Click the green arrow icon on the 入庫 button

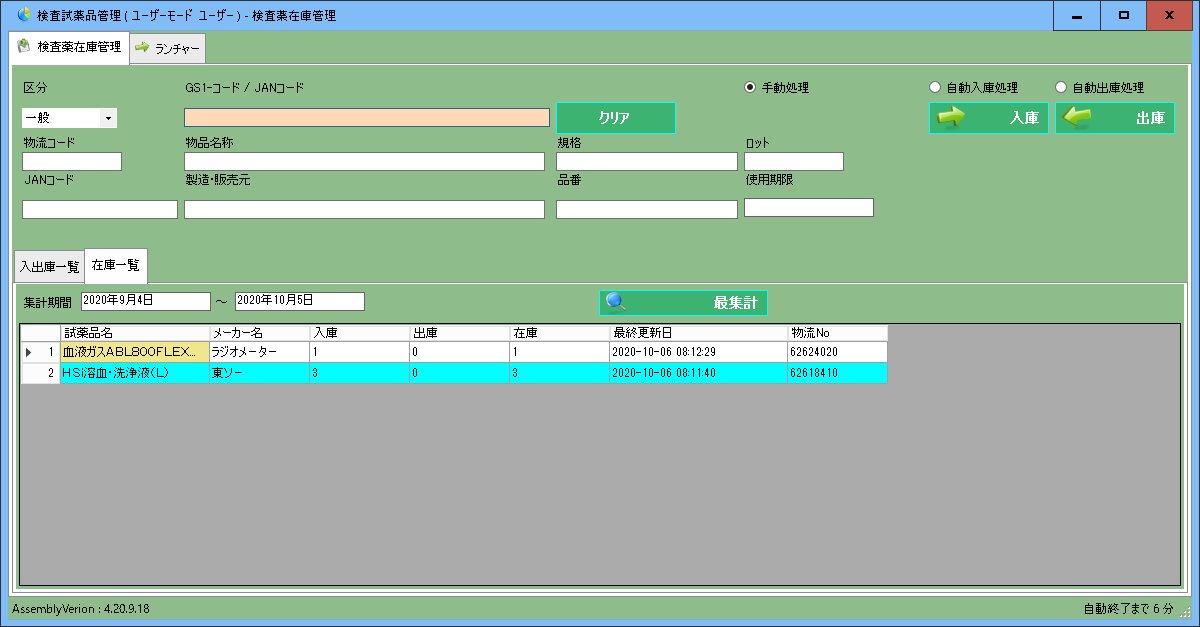tap(950, 117)
